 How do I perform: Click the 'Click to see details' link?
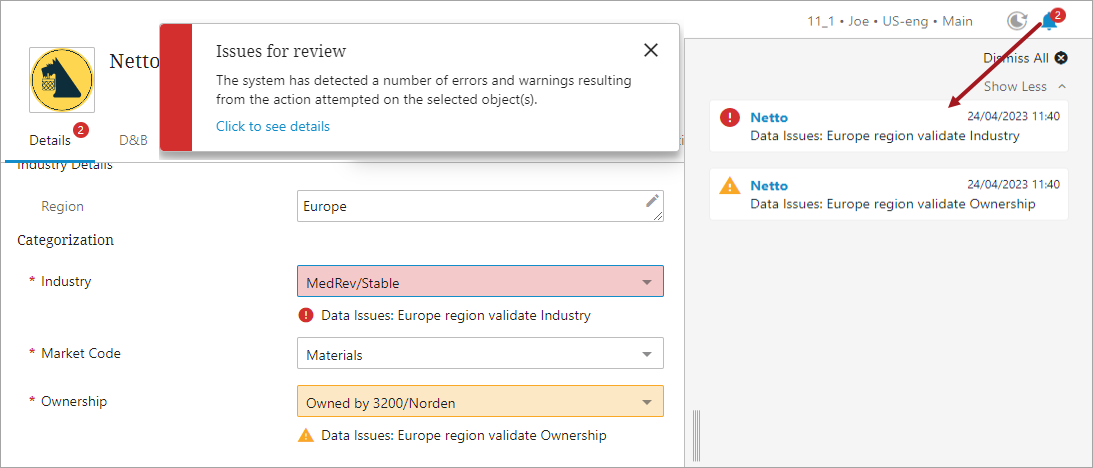pos(273,127)
